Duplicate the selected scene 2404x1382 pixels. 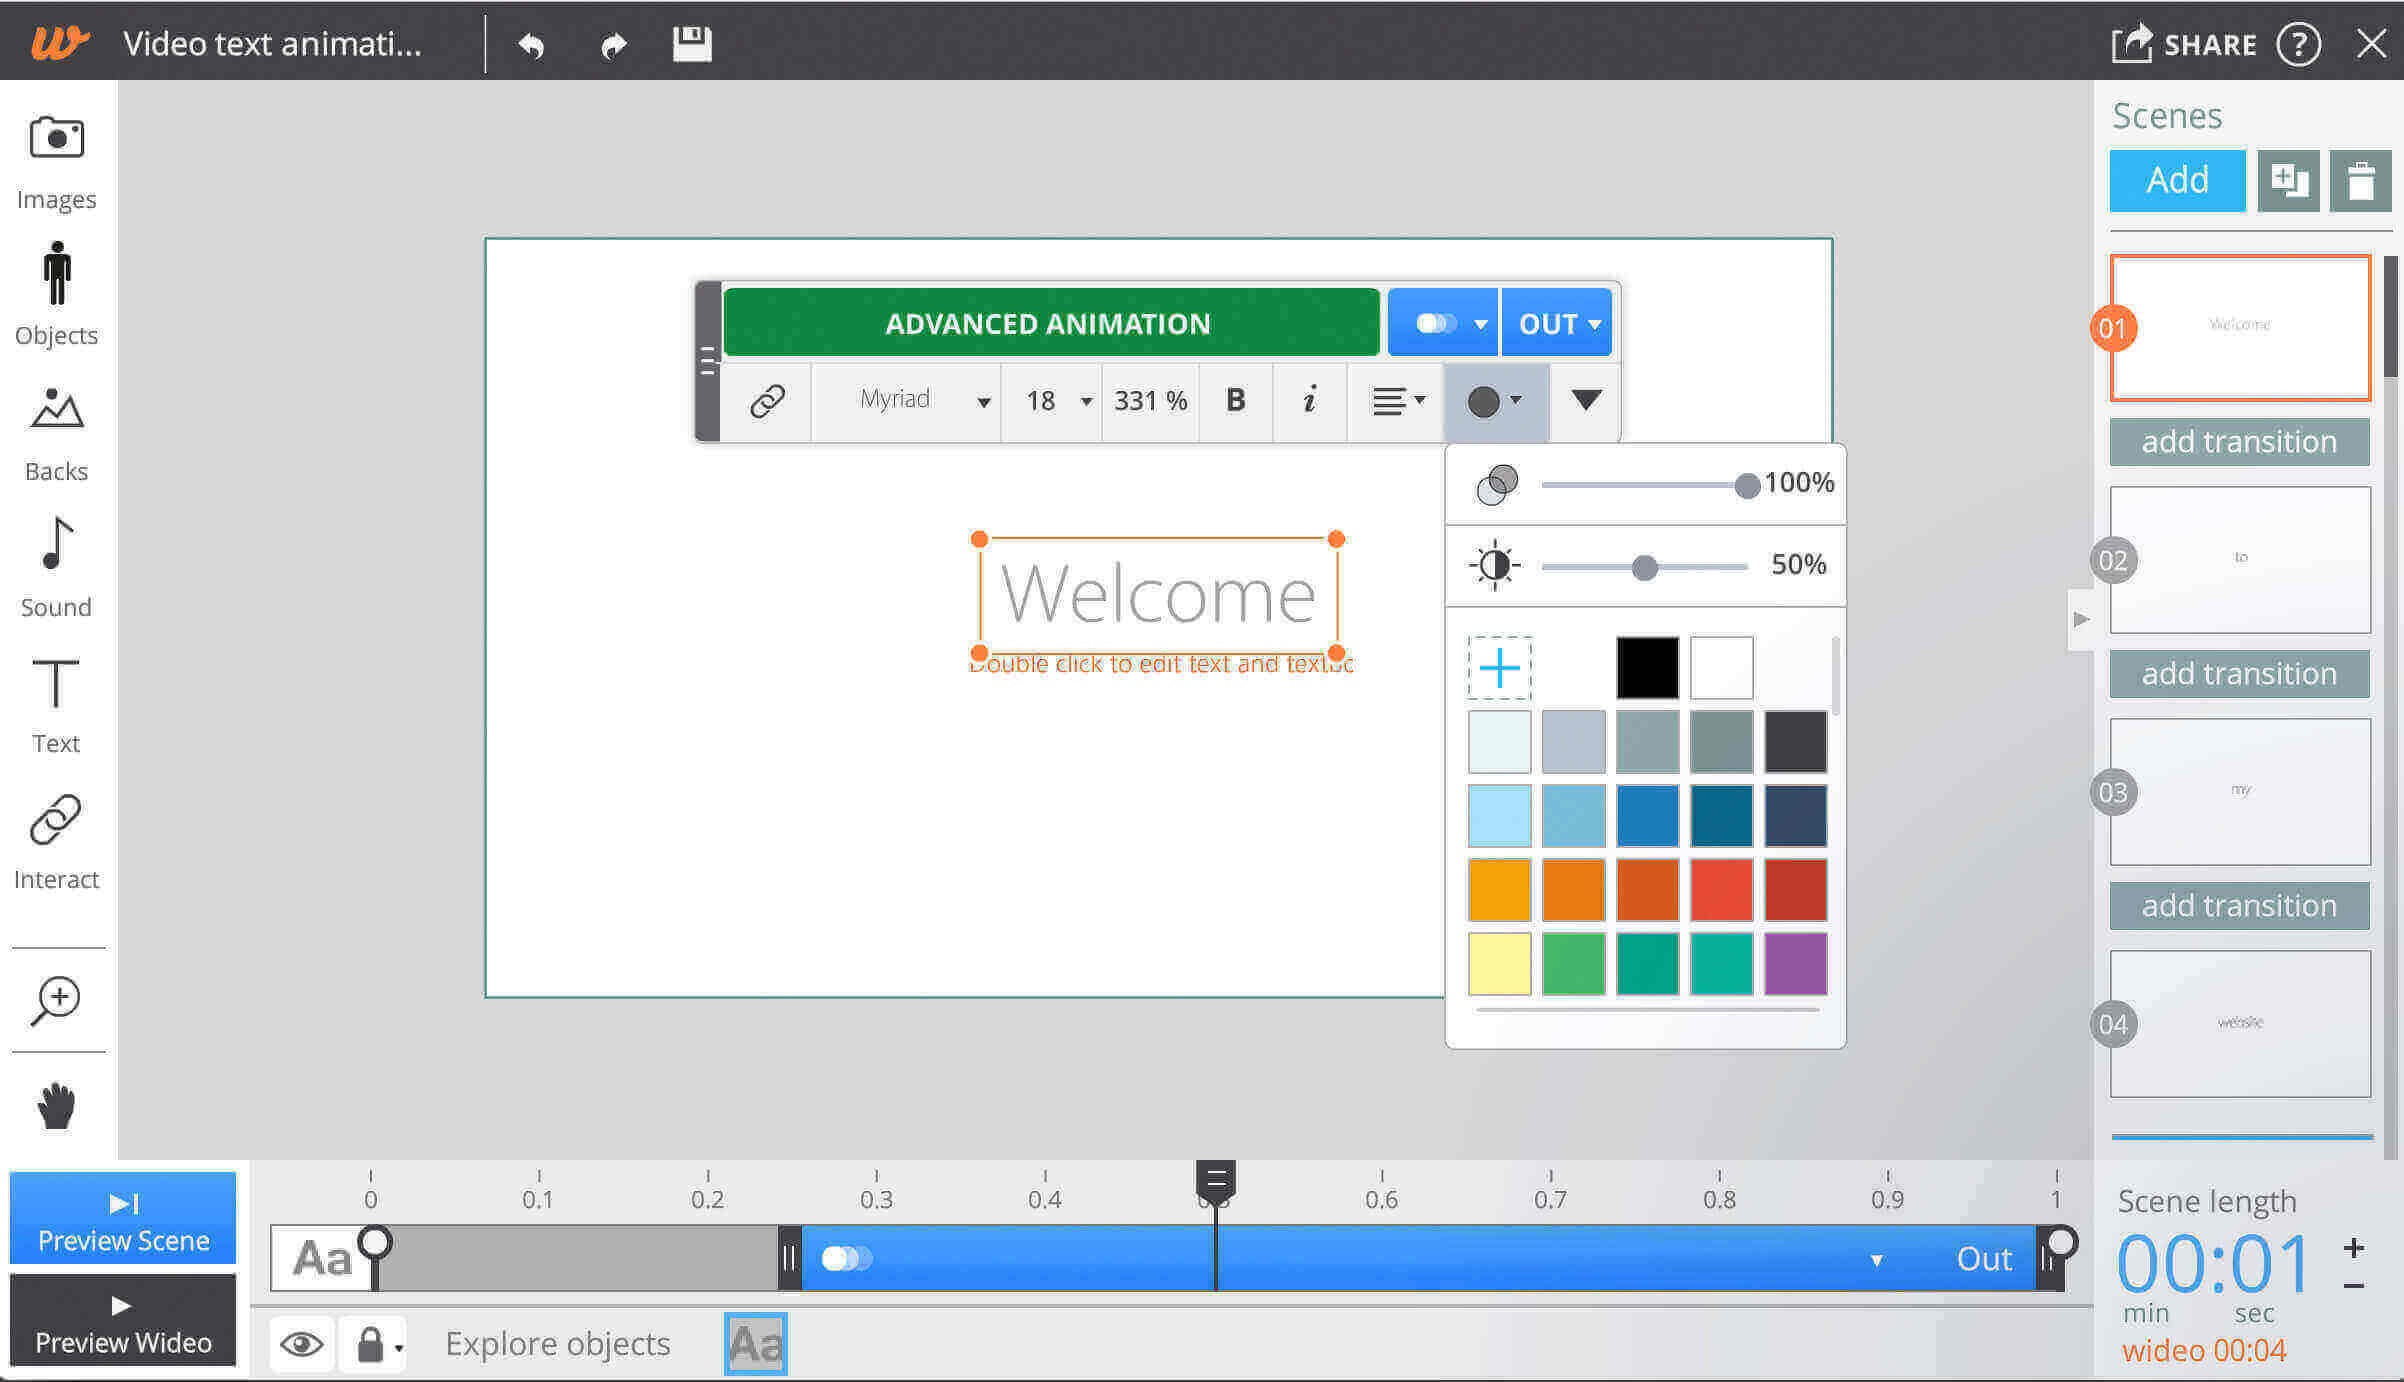pyautogui.click(x=2289, y=181)
